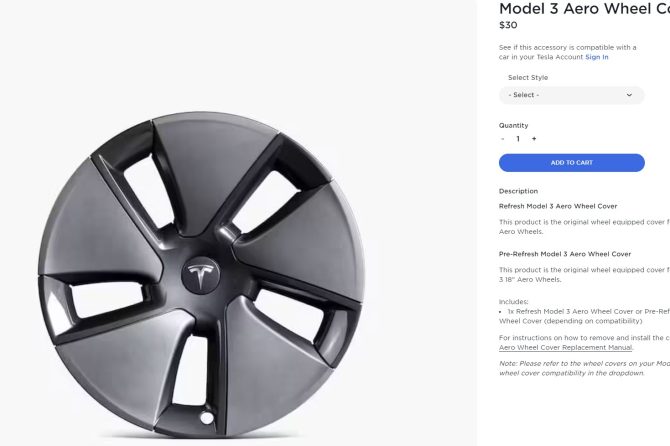670x446 pixels.
Task: Click the $30 price text
Action: pos(508,25)
